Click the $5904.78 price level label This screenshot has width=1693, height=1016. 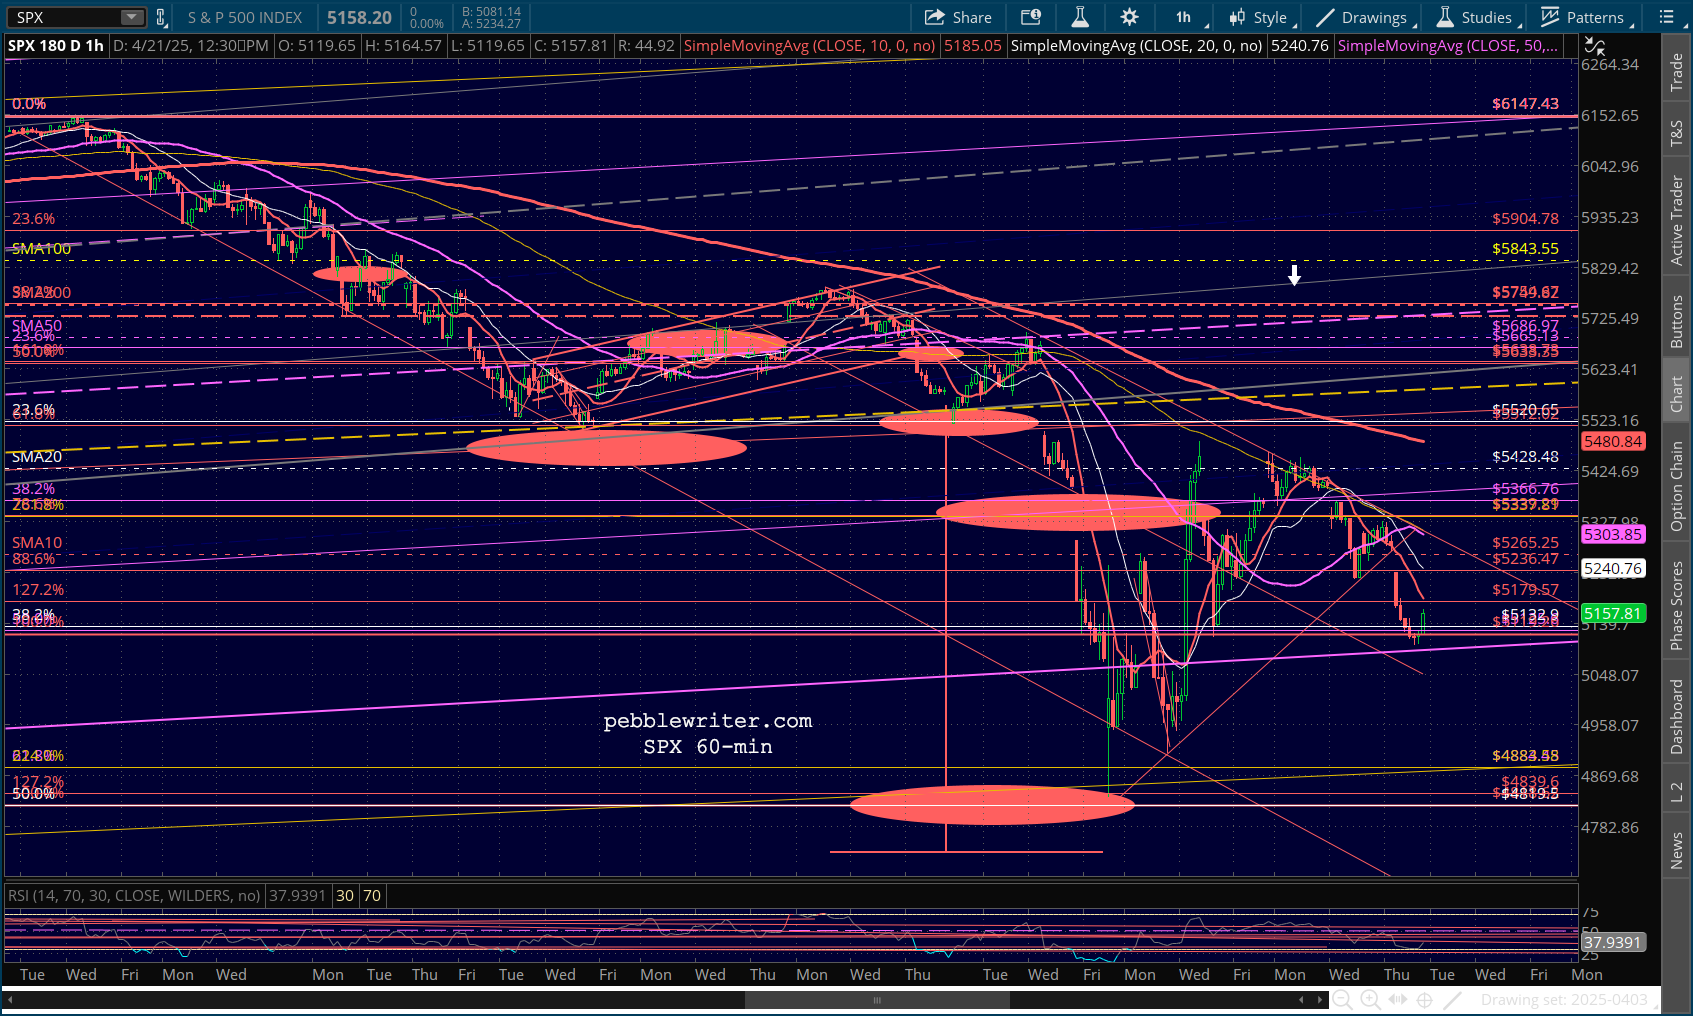click(x=1525, y=219)
